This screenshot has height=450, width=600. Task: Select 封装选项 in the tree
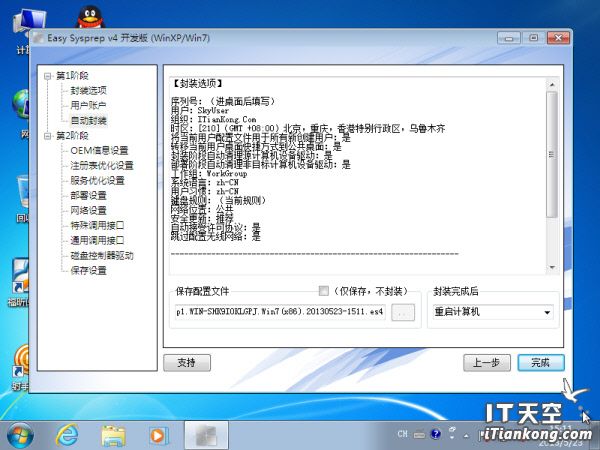click(x=88, y=91)
